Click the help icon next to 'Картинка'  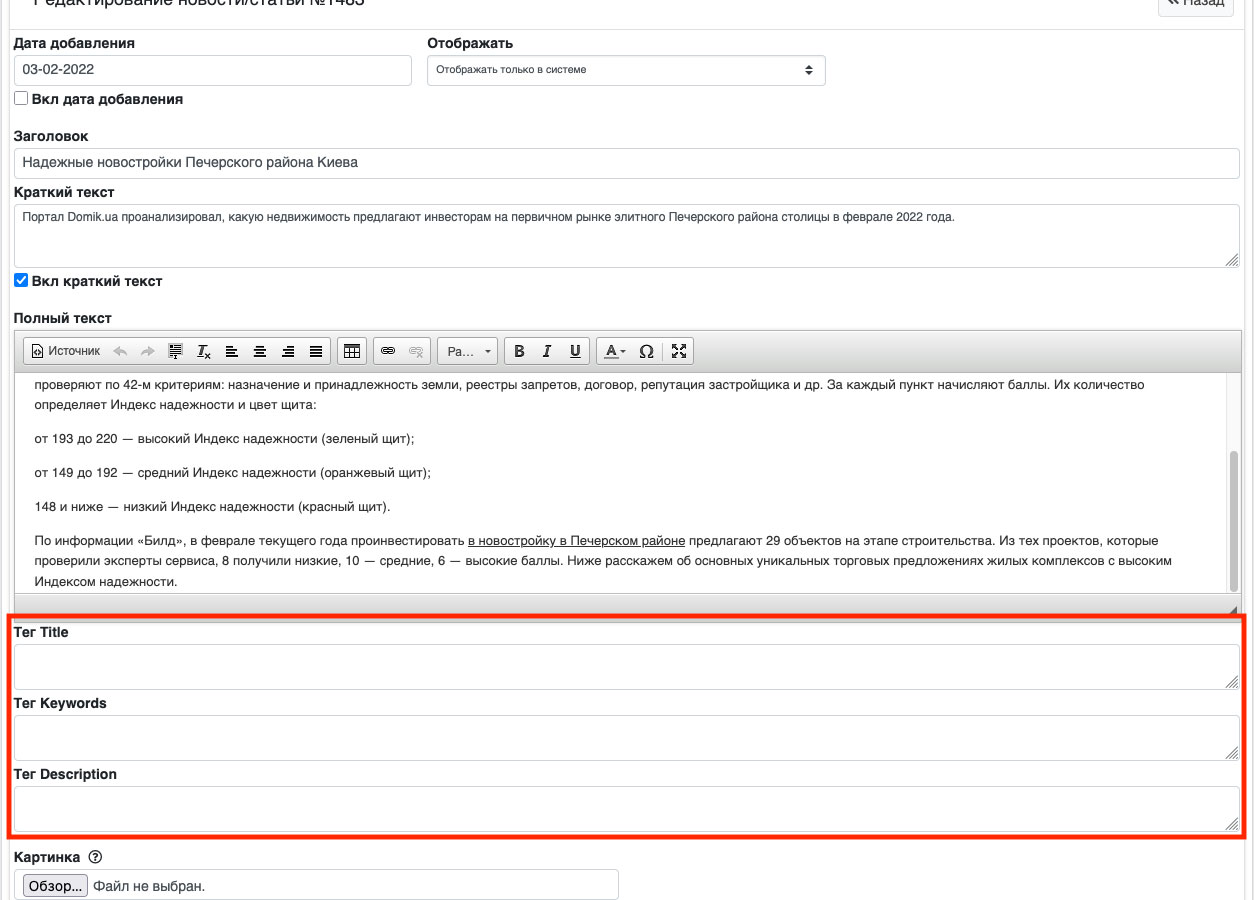pos(96,857)
